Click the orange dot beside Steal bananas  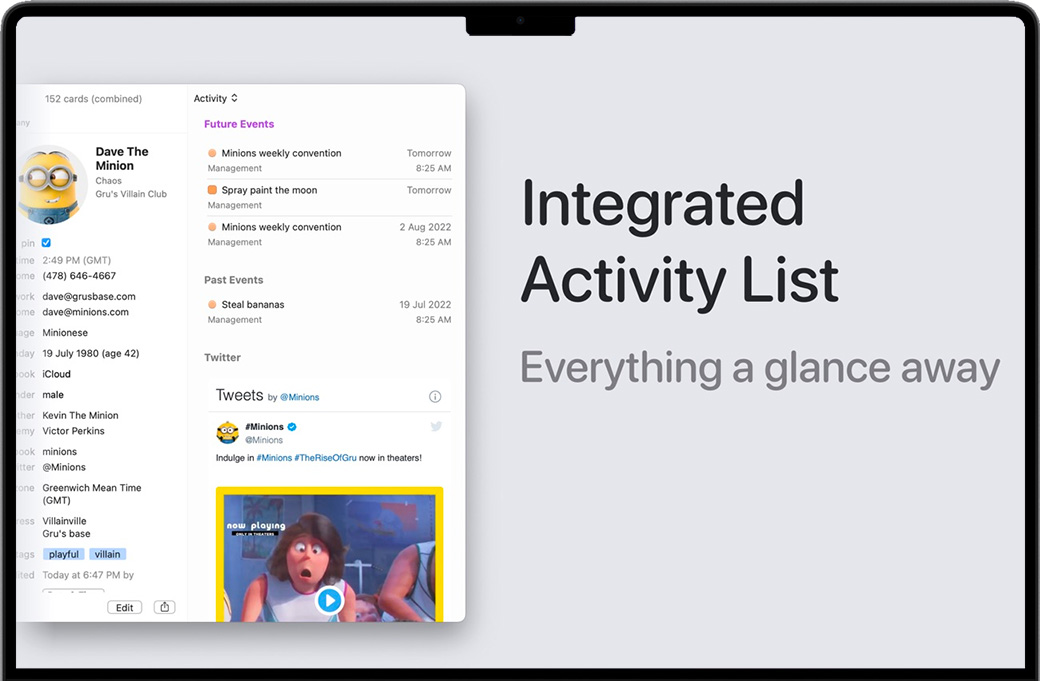tap(212, 304)
